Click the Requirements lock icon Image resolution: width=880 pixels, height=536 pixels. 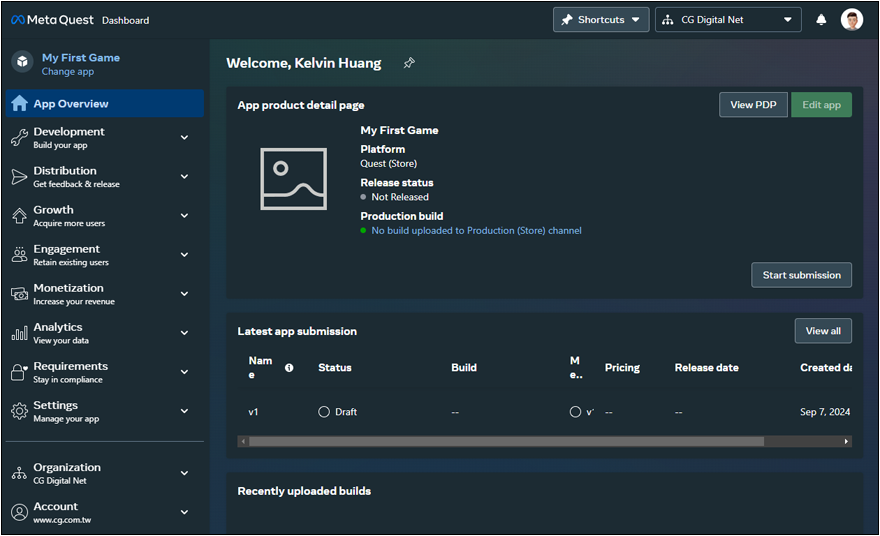(20, 372)
